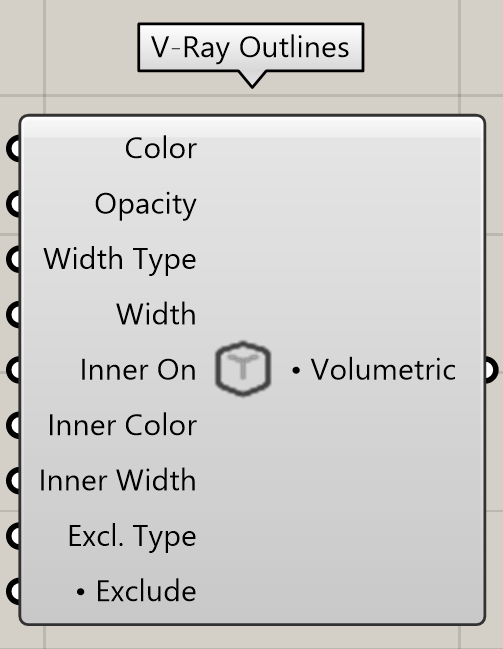Click the Exclude input grip
This screenshot has height=649, width=503.
[x=14, y=591]
